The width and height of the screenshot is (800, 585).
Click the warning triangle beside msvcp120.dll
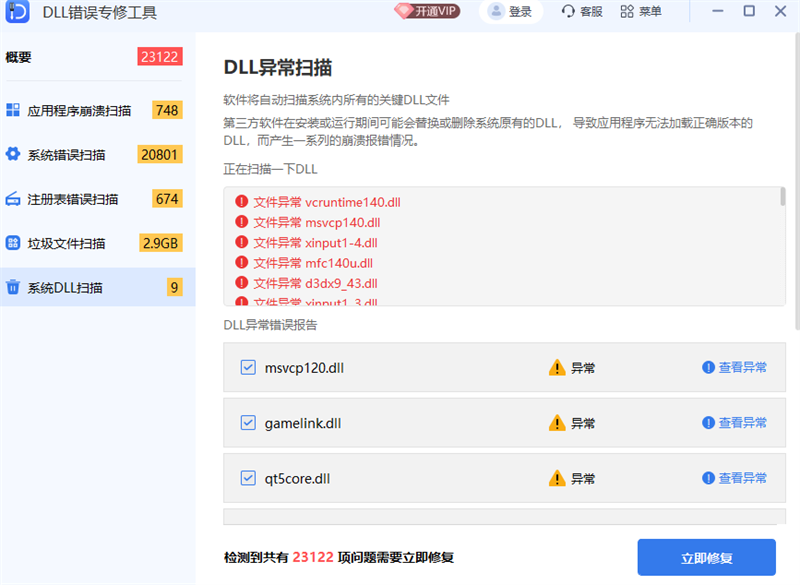click(x=558, y=367)
